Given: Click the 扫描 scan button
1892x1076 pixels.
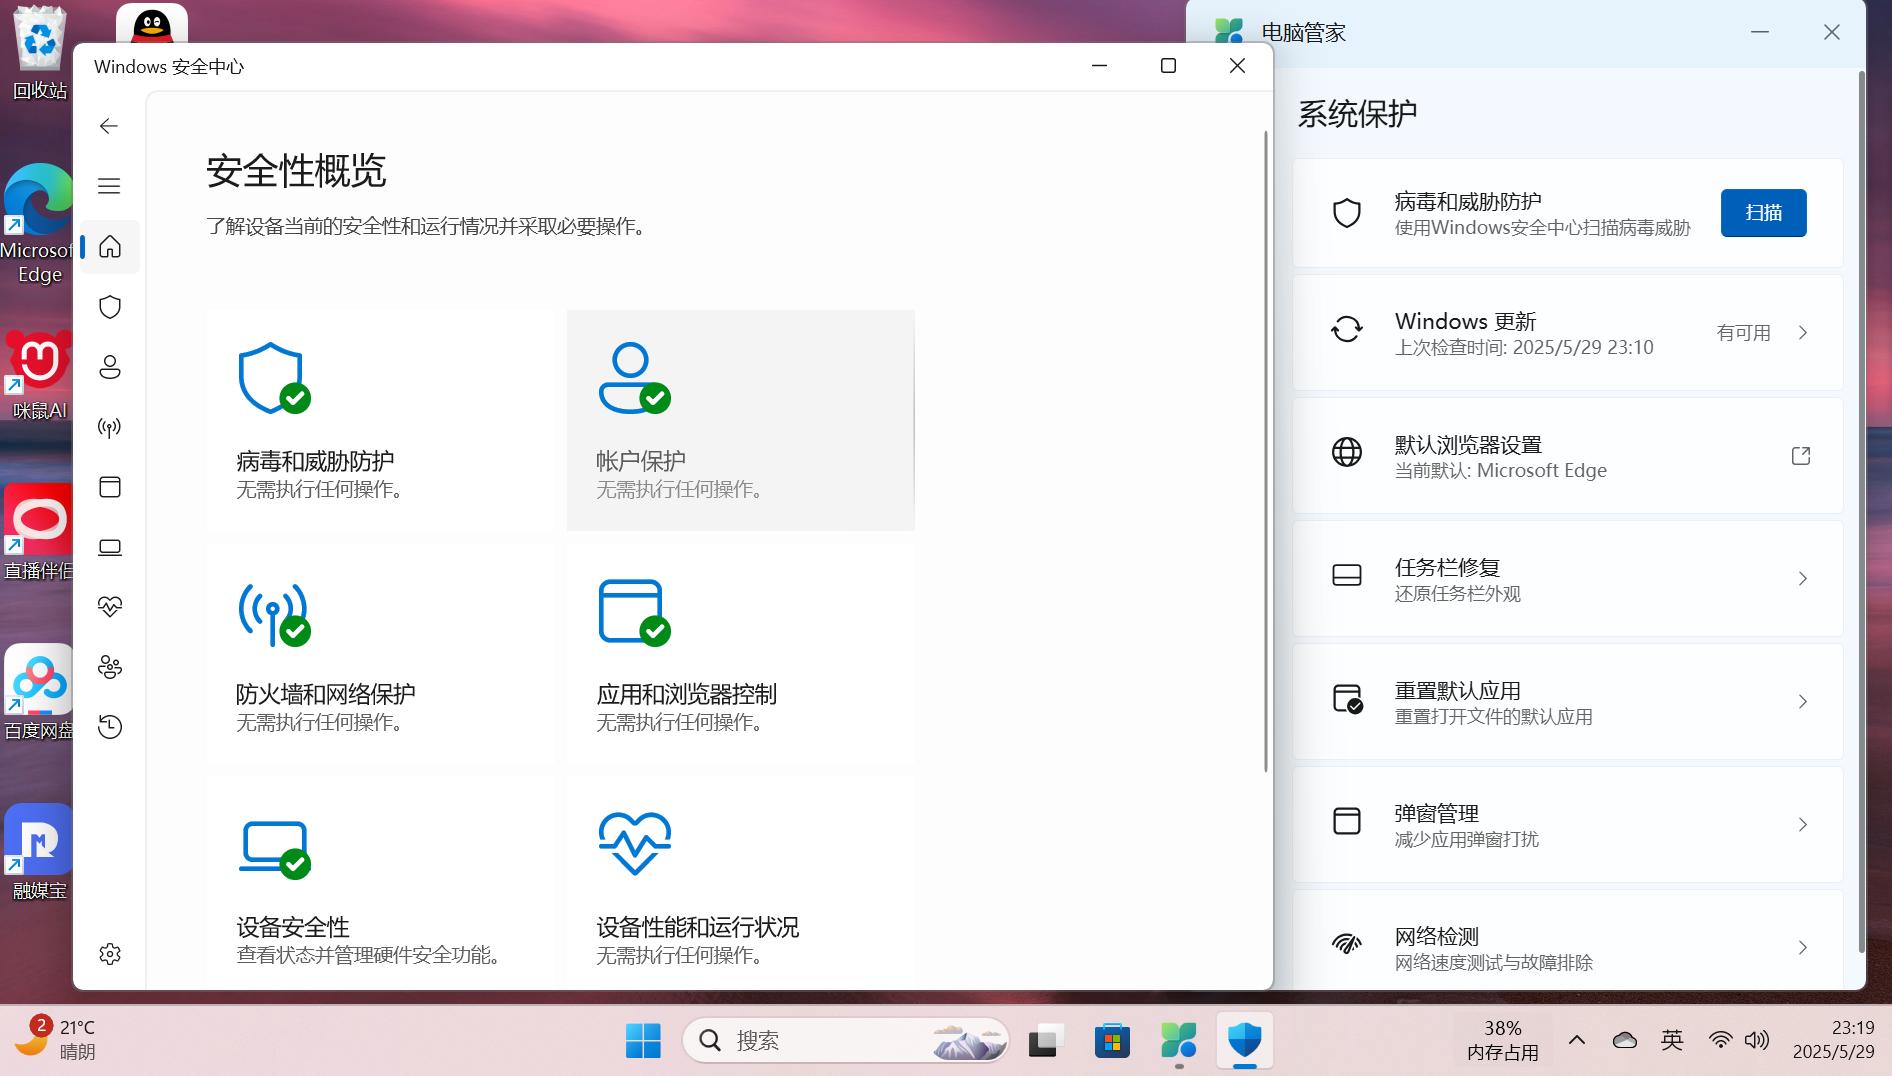Looking at the screenshot, I should (x=1762, y=213).
